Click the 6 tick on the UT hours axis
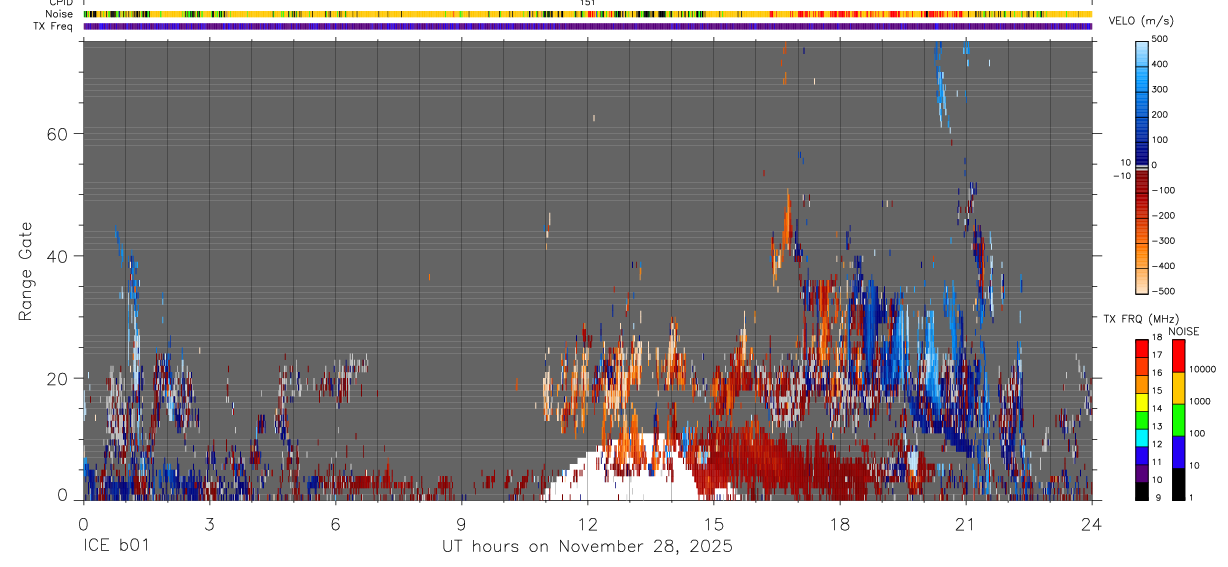The height and width of the screenshot is (567, 1228). click(335, 523)
